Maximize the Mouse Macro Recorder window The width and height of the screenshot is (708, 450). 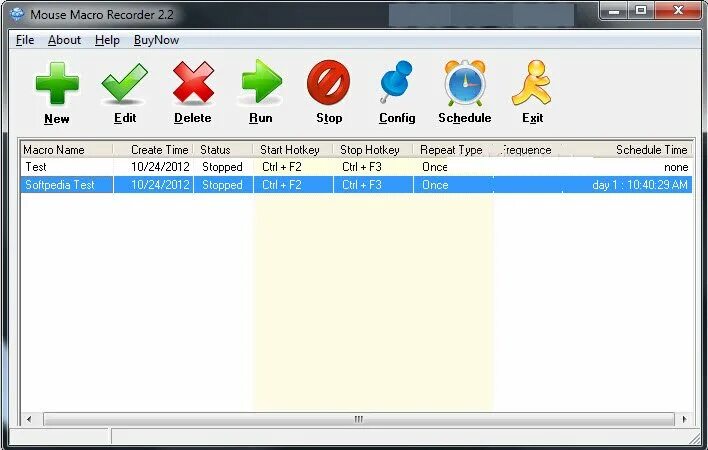point(641,11)
